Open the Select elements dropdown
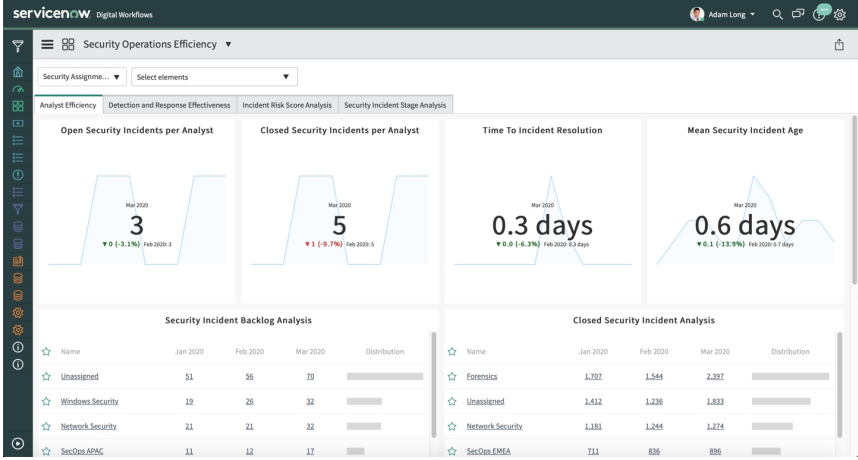858x460 pixels. click(x=213, y=76)
